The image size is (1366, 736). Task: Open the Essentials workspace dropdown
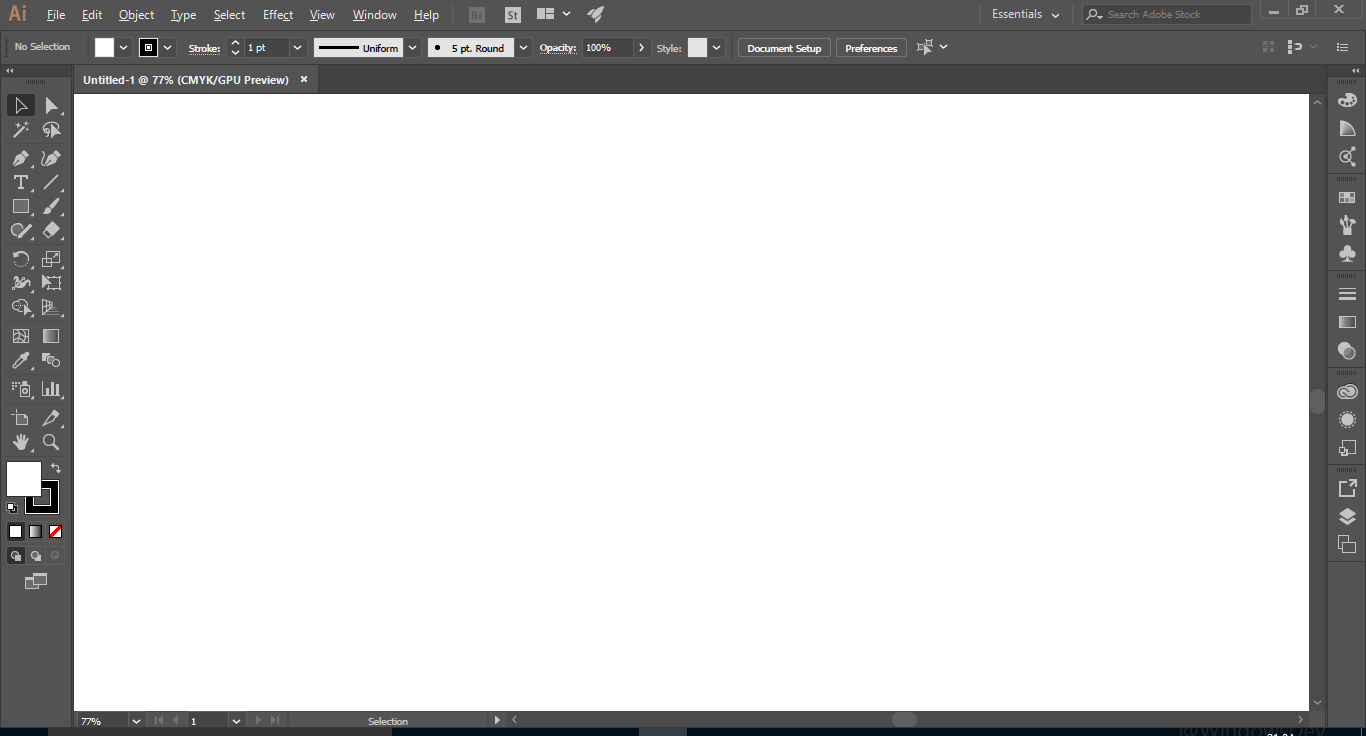coord(1025,15)
